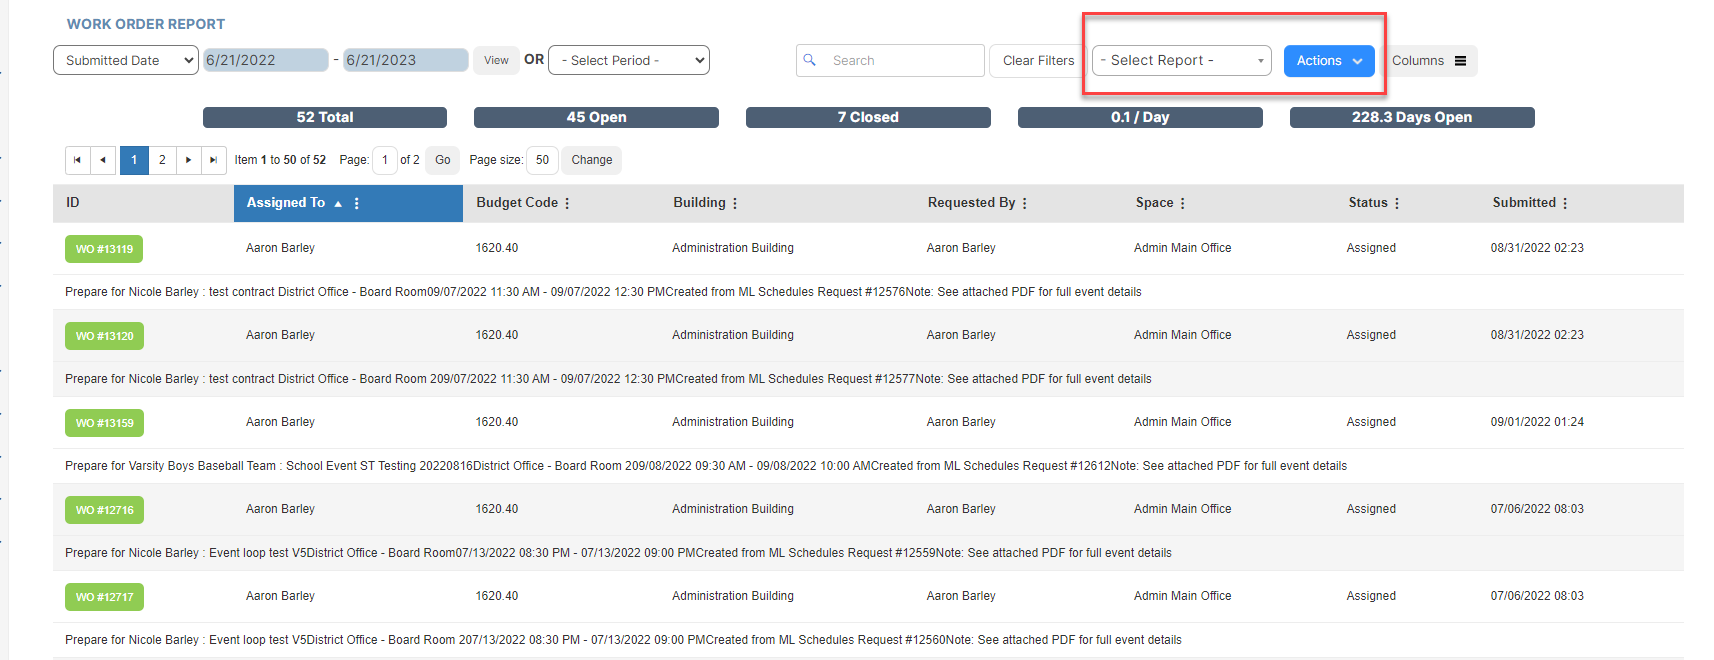1714x660 pixels.
Task: Open work order WO #12716
Action: click(x=104, y=510)
